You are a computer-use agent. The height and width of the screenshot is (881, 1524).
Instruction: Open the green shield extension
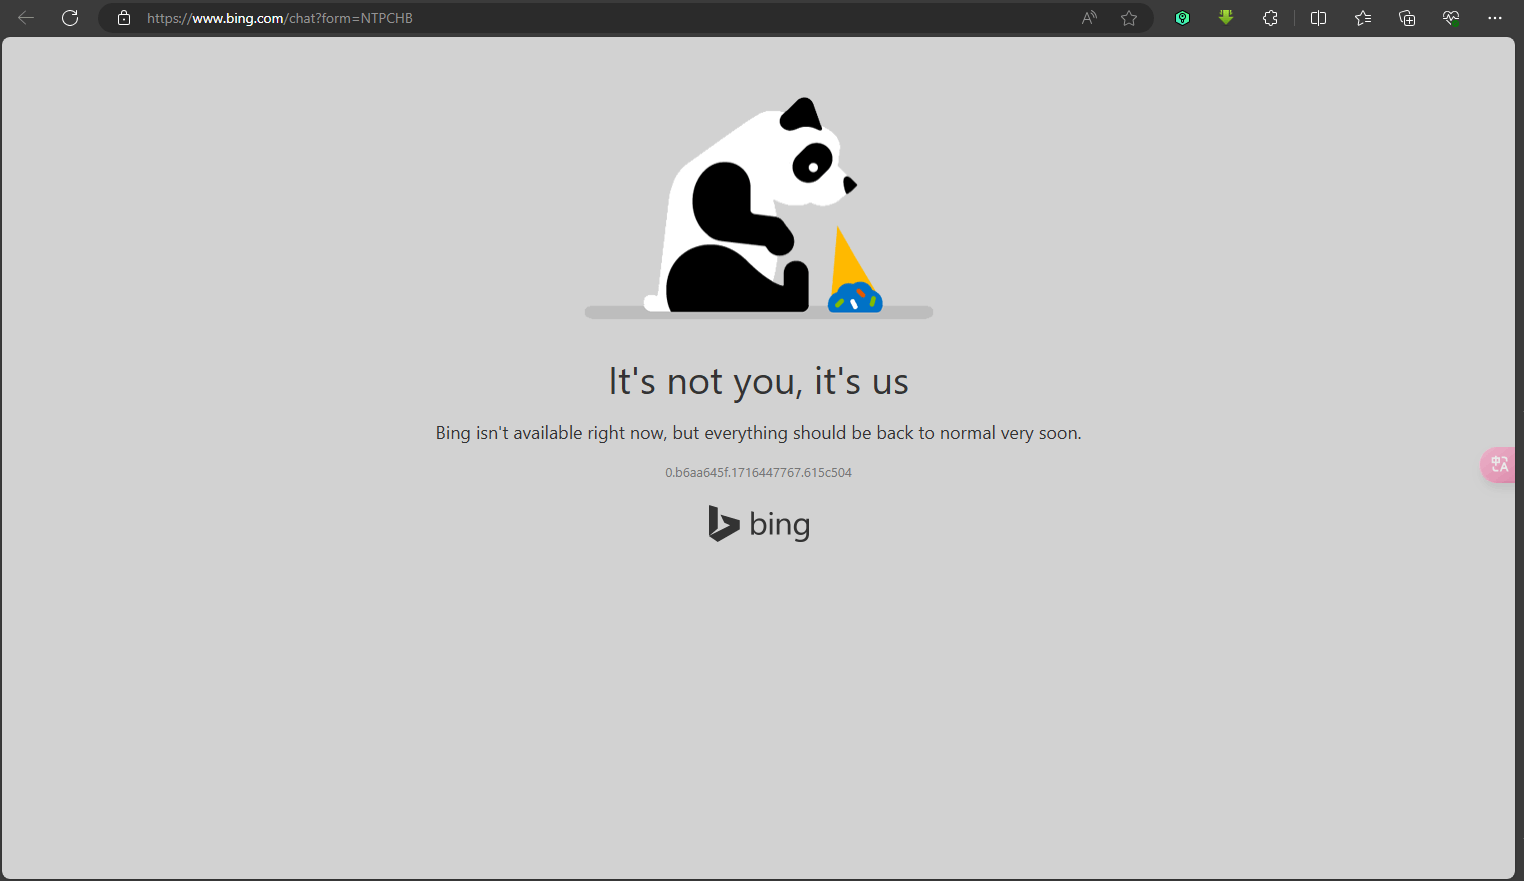(1182, 18)
